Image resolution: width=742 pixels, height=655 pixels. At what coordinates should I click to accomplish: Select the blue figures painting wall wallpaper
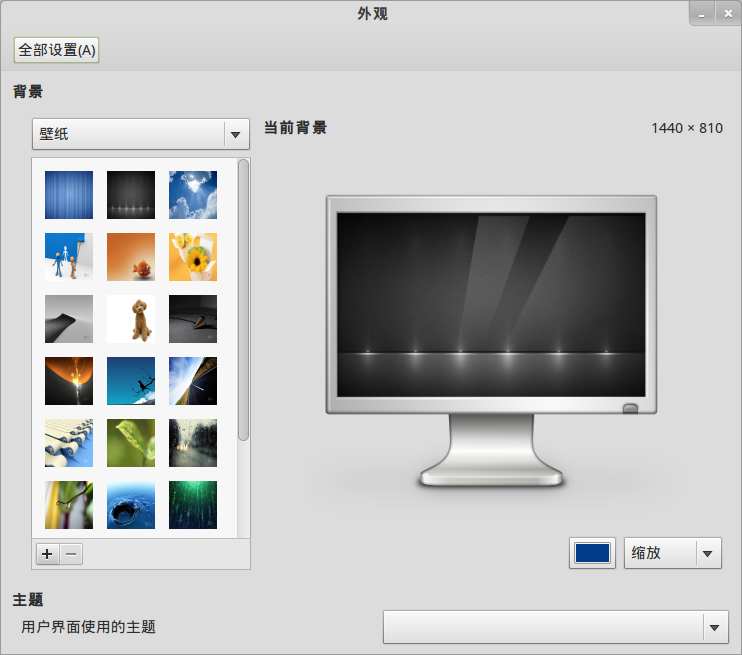click(69, 257)
